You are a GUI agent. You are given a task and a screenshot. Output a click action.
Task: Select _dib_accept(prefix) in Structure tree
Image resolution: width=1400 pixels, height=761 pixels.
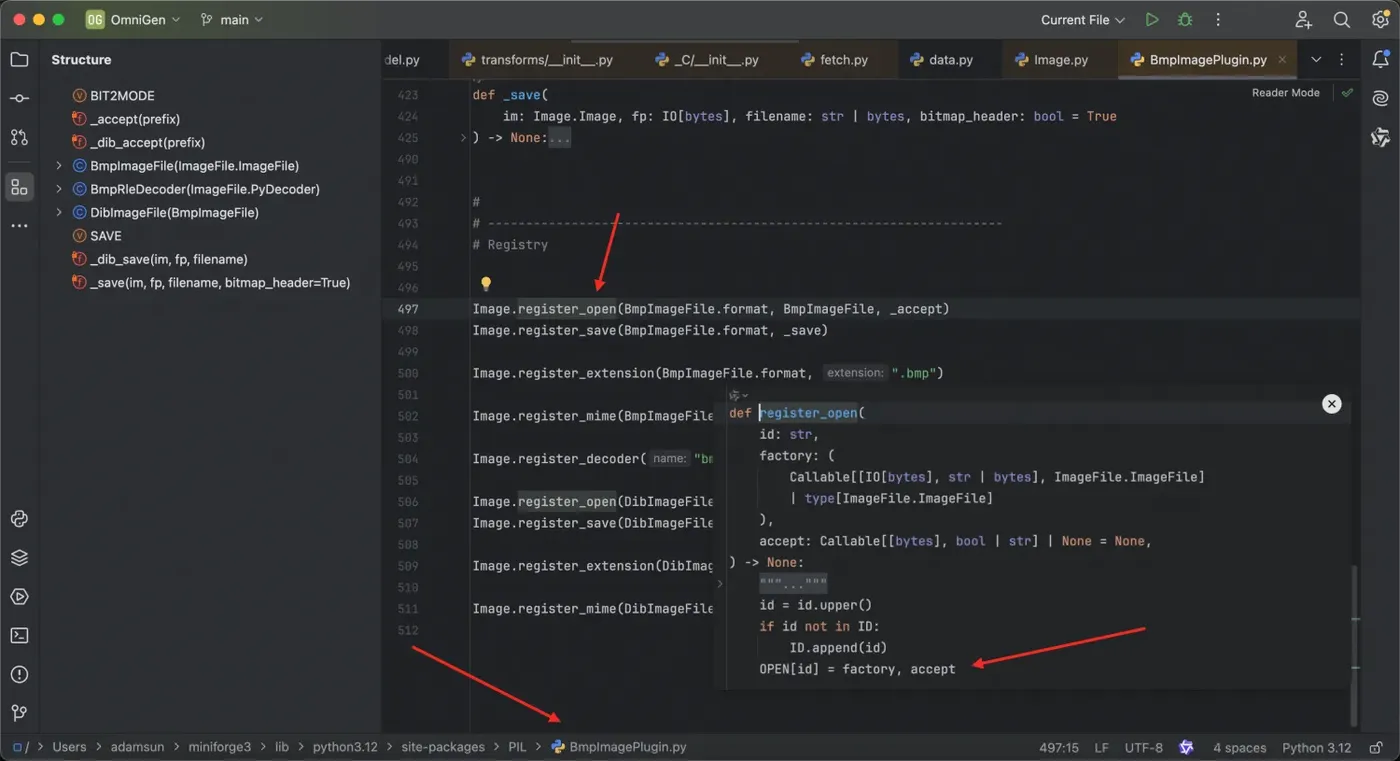[138, 142]
